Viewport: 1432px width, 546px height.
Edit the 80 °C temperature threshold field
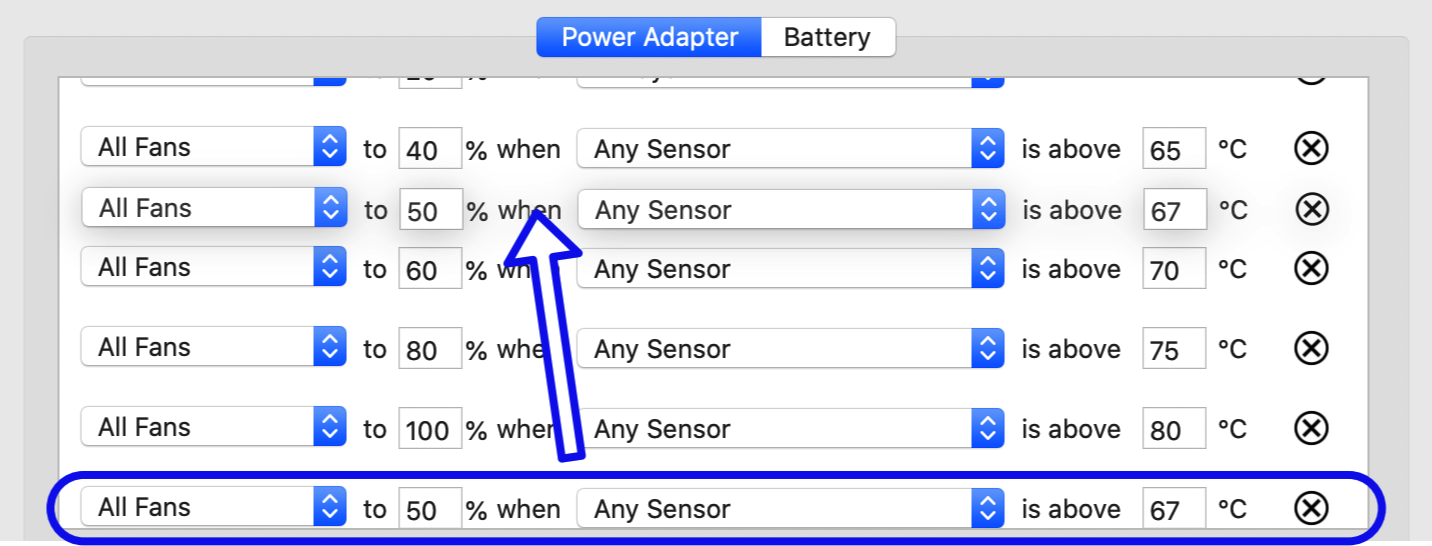[1173, 429]
